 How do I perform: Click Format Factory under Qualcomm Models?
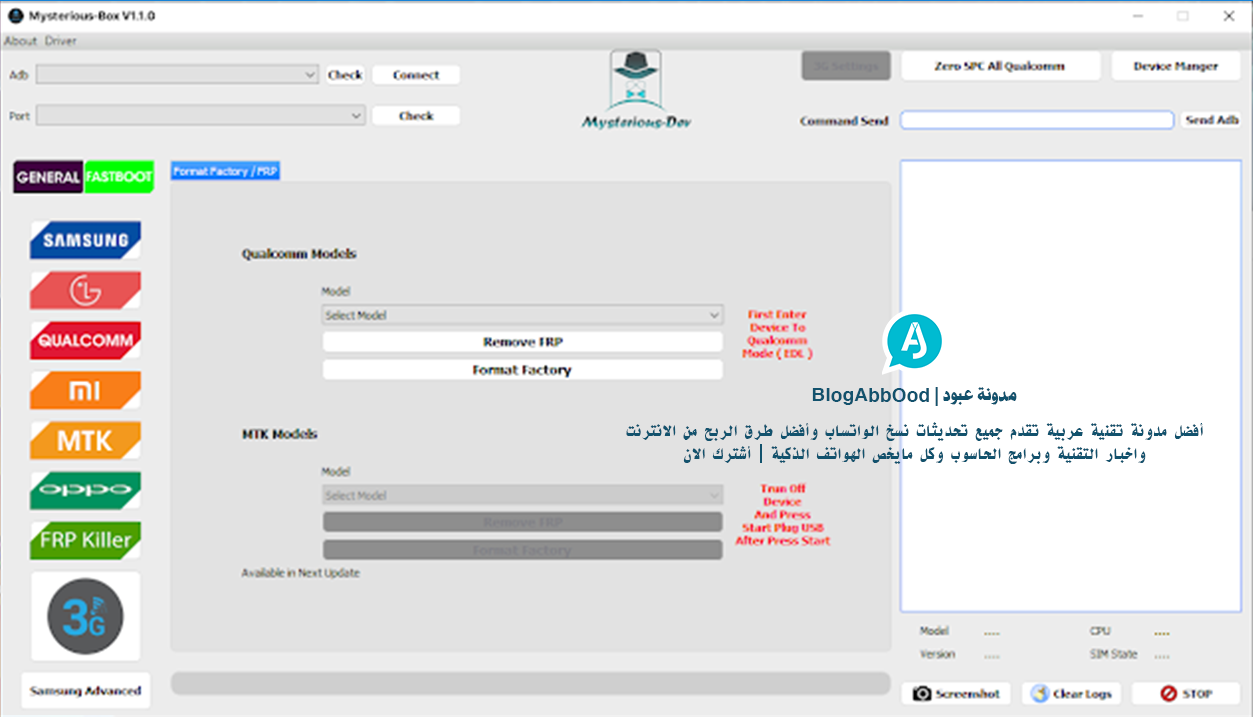coord(522,370)
